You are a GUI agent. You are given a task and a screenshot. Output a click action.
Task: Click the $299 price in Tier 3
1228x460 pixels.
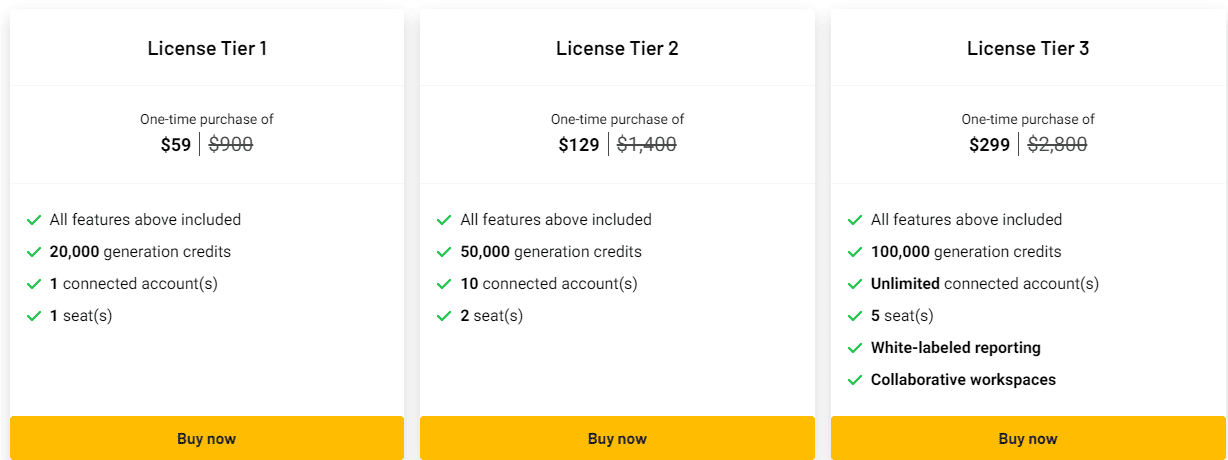point(989,145)
